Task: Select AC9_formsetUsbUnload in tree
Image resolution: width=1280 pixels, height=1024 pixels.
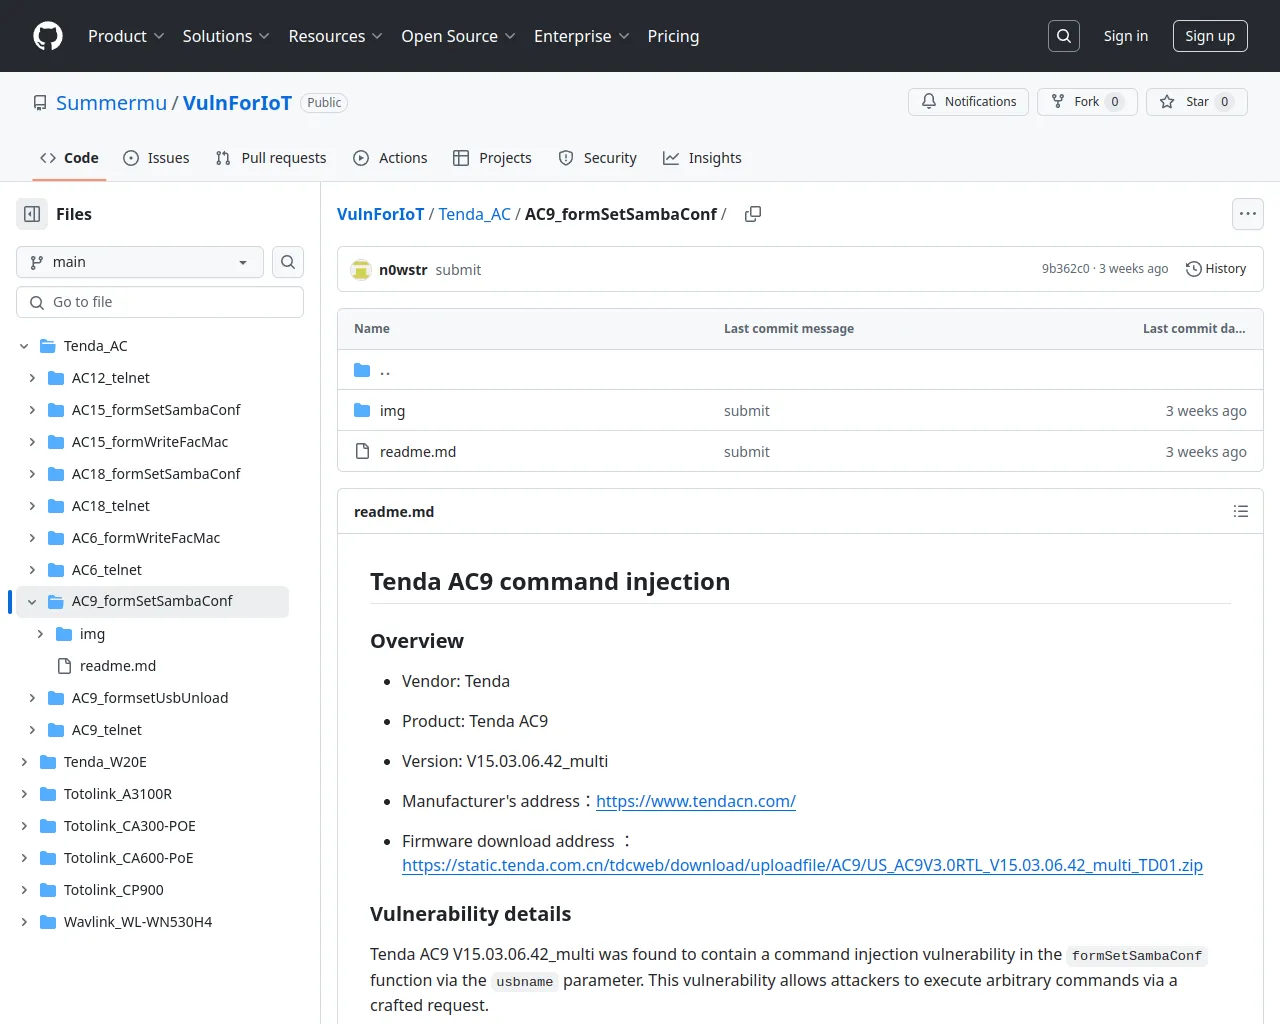Action: coord(150,698)
